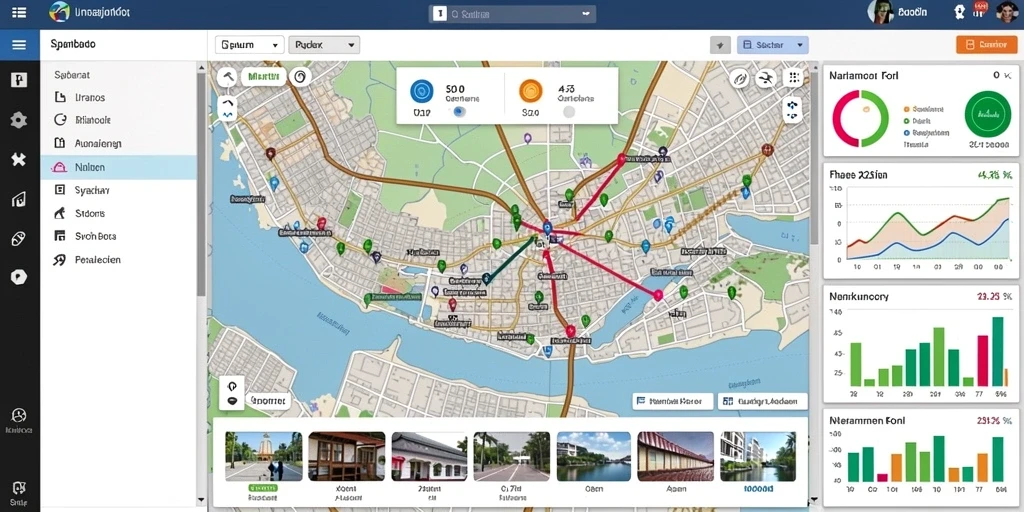The width and height of the screenshot is (1024, 512).
Task: Open the gear settings icon in left rail
Action: coord(19,120)
